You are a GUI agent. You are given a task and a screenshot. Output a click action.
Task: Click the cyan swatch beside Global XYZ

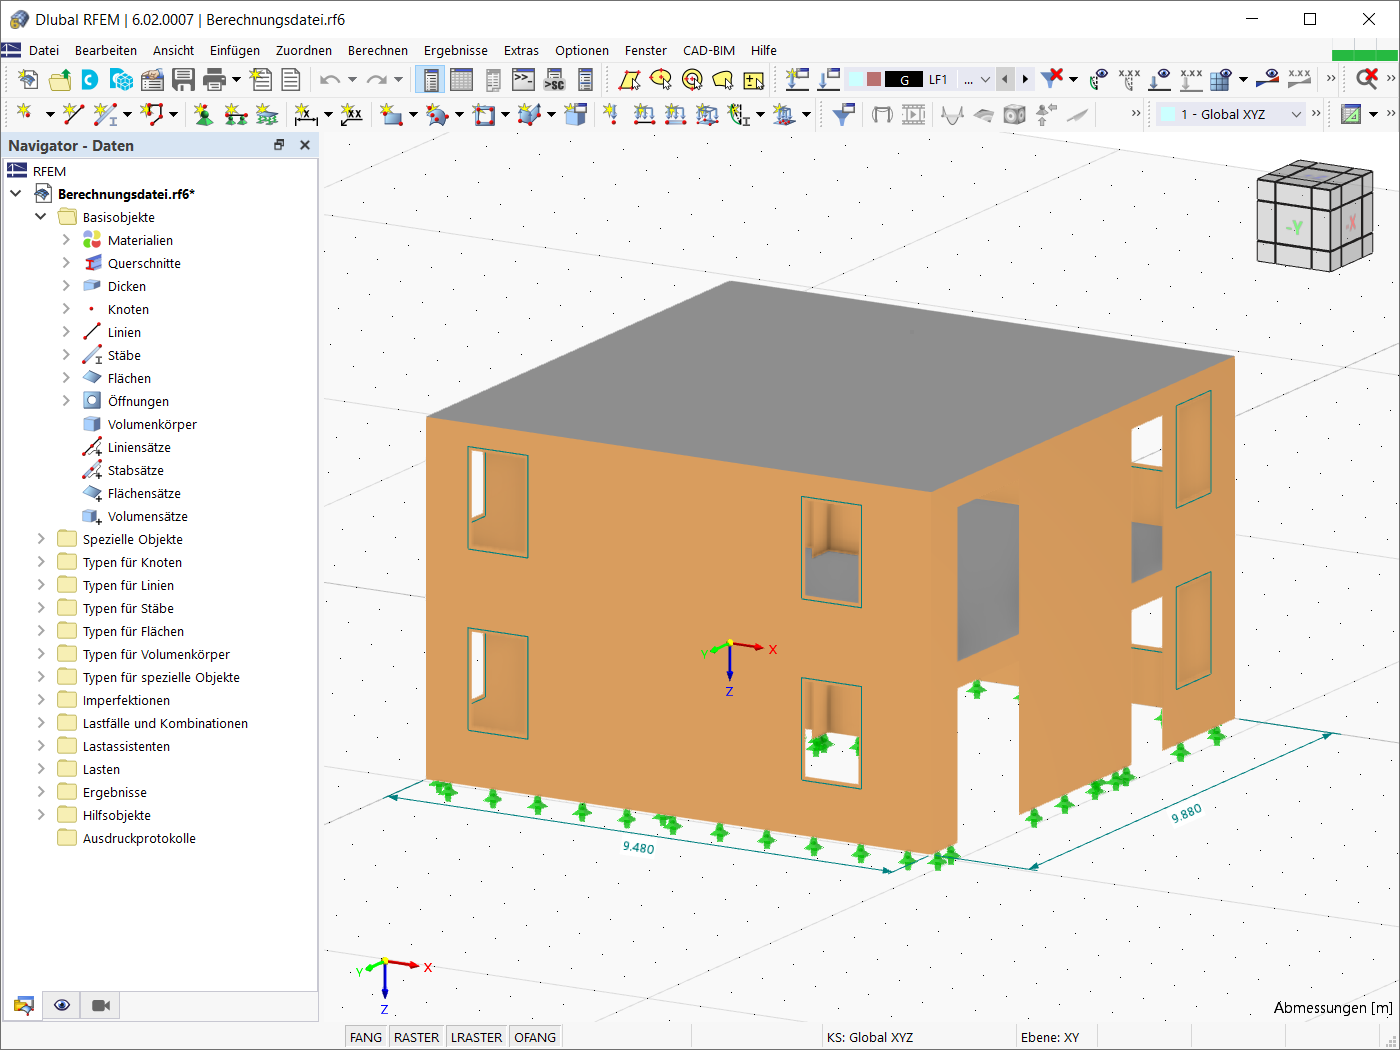click(1167, 114)
